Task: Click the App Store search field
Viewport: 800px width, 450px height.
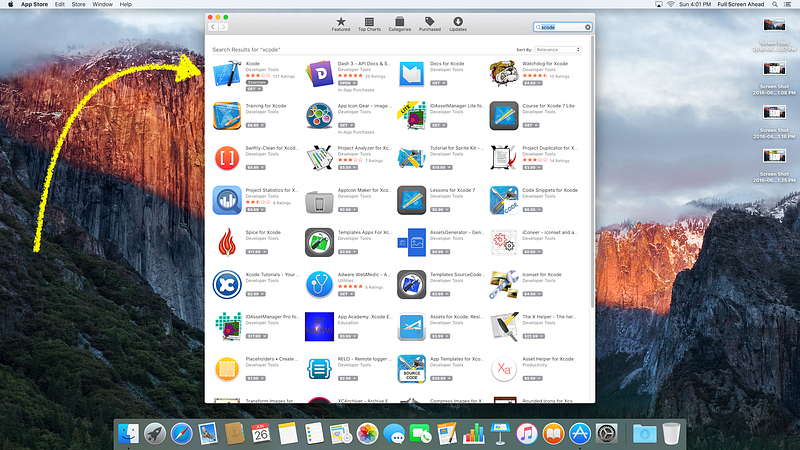Action: (562, 27)
